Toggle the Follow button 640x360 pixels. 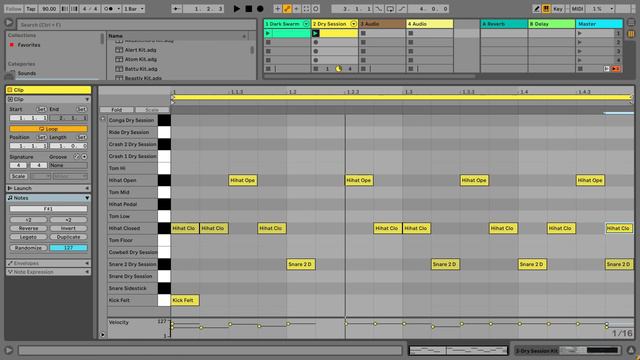pyautogui.click(x=13, y=9)
